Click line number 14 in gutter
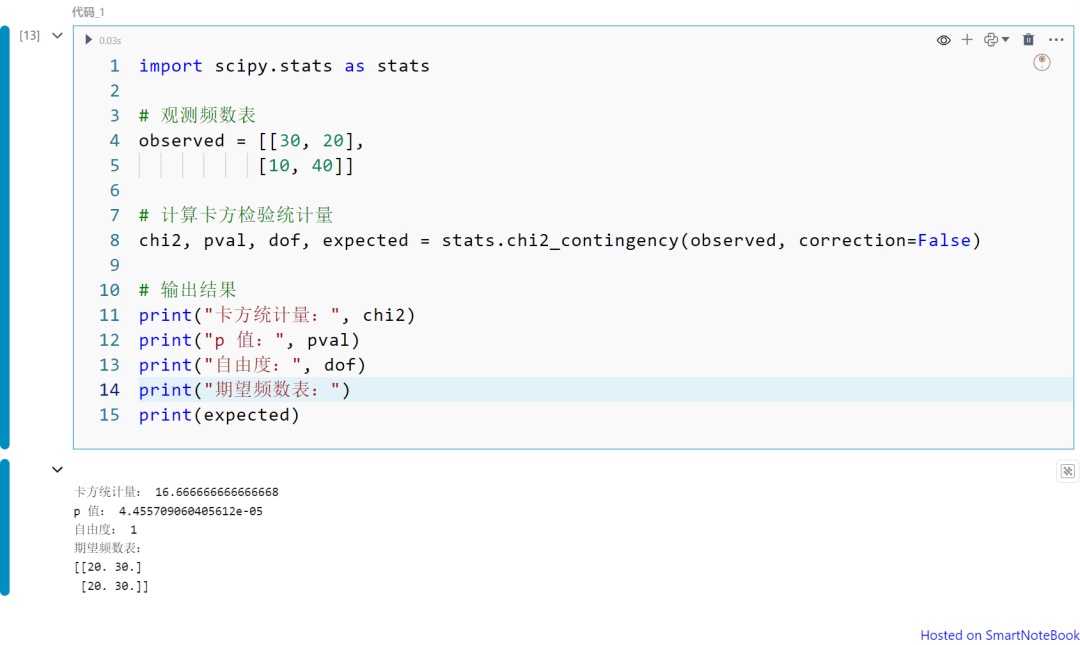Viewport: 1080px width, 645px height. pos(109,390)
